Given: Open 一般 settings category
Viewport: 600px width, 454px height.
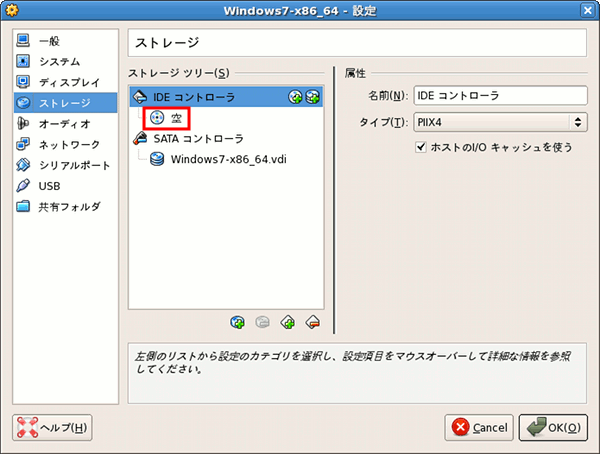Looking at the screenshot, I should click(48, 41).
